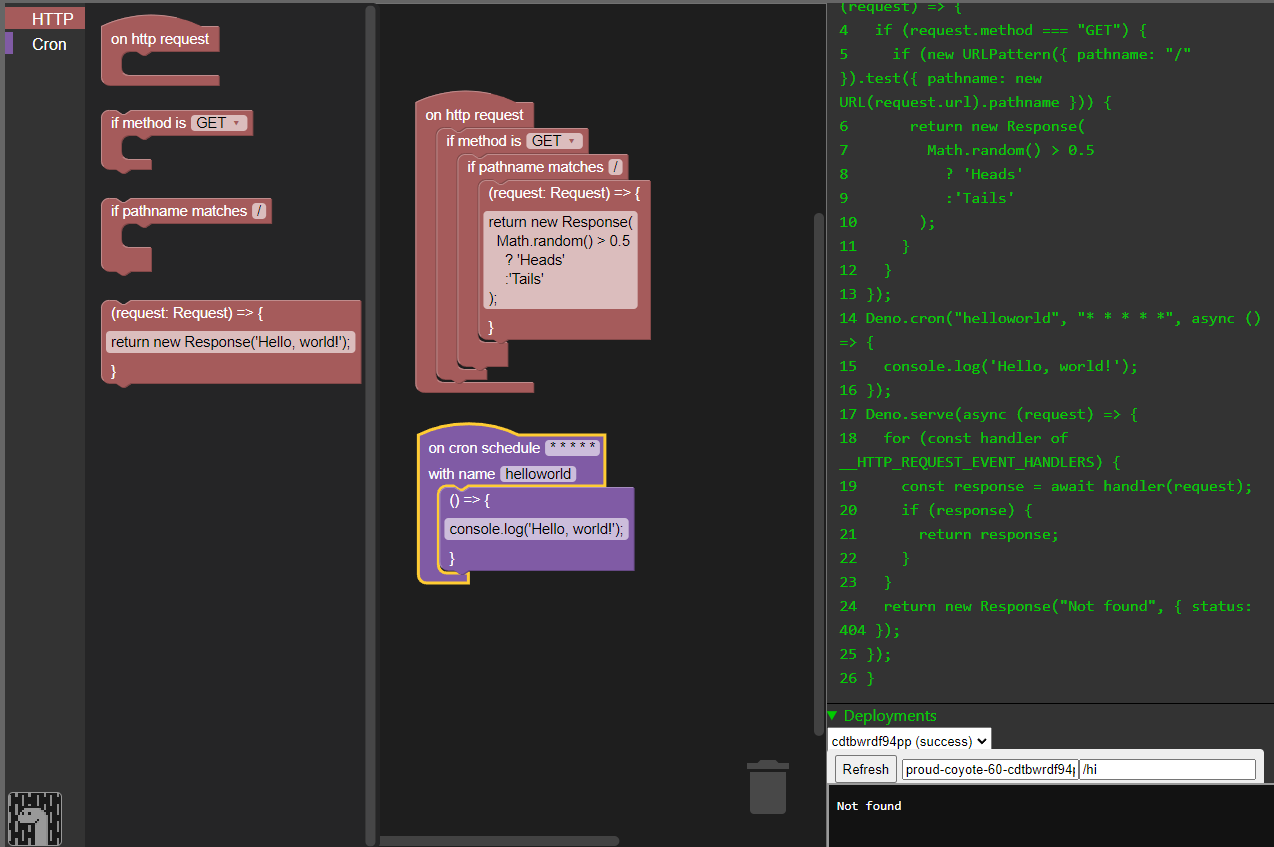Click the Deno dinosaur logo icon
1274x847 pixels.
[35, 819]
